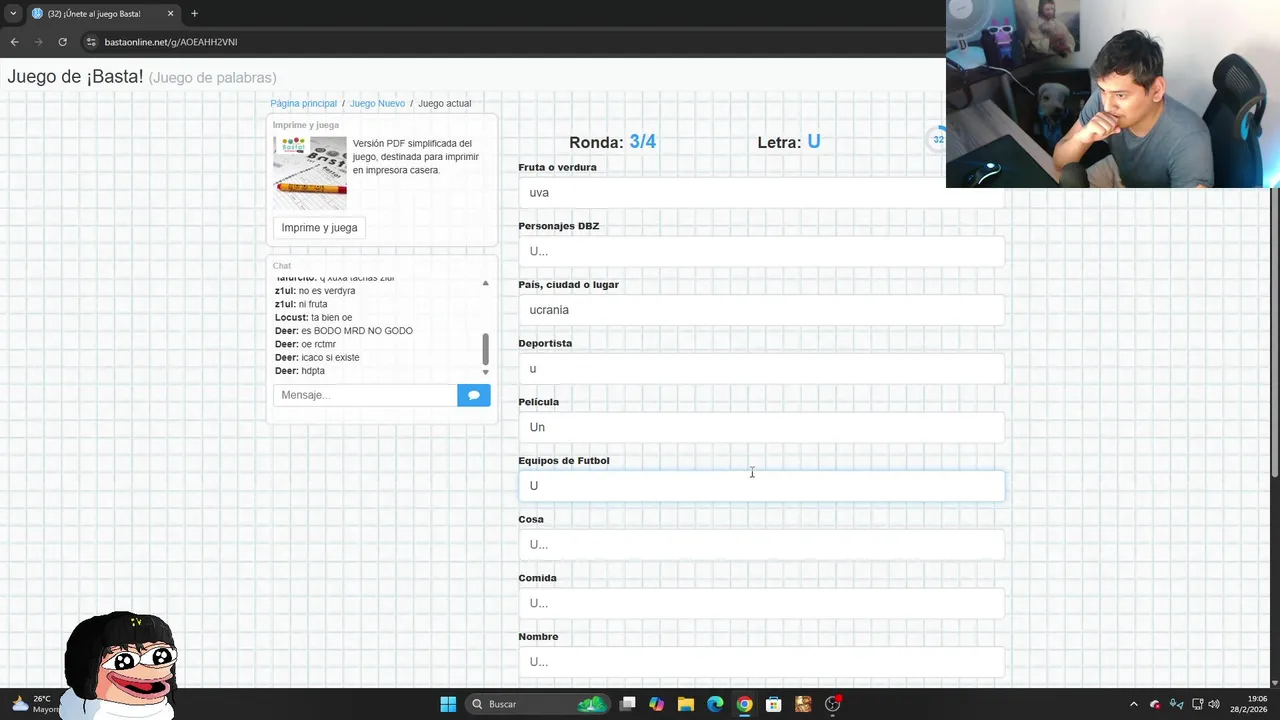
Task: Send the chat message with the blue button
Action: tap(474, 395)
